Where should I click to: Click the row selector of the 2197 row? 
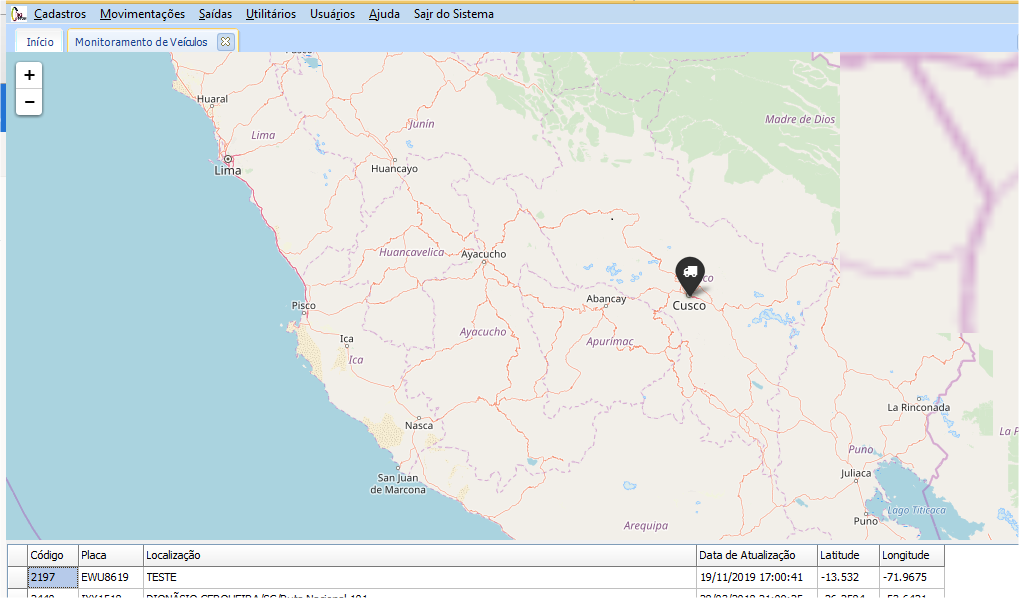click(x=18, y=577)
